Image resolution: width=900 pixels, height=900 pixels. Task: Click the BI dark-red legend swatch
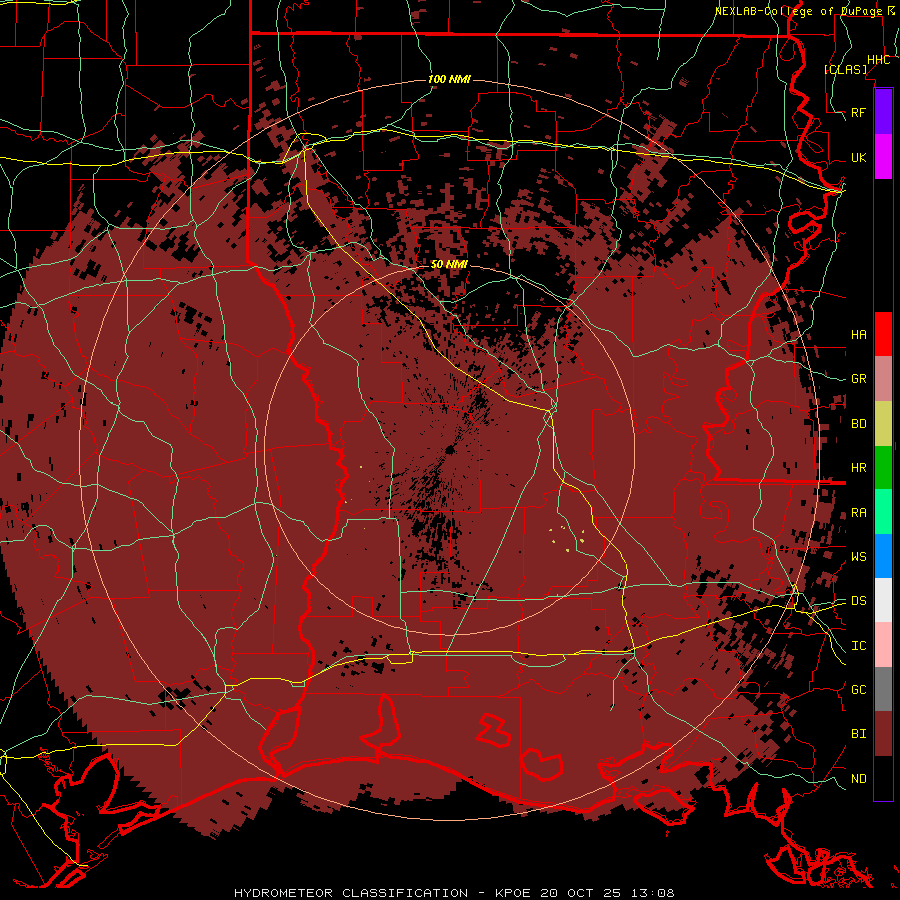click(x=883, y=734)
